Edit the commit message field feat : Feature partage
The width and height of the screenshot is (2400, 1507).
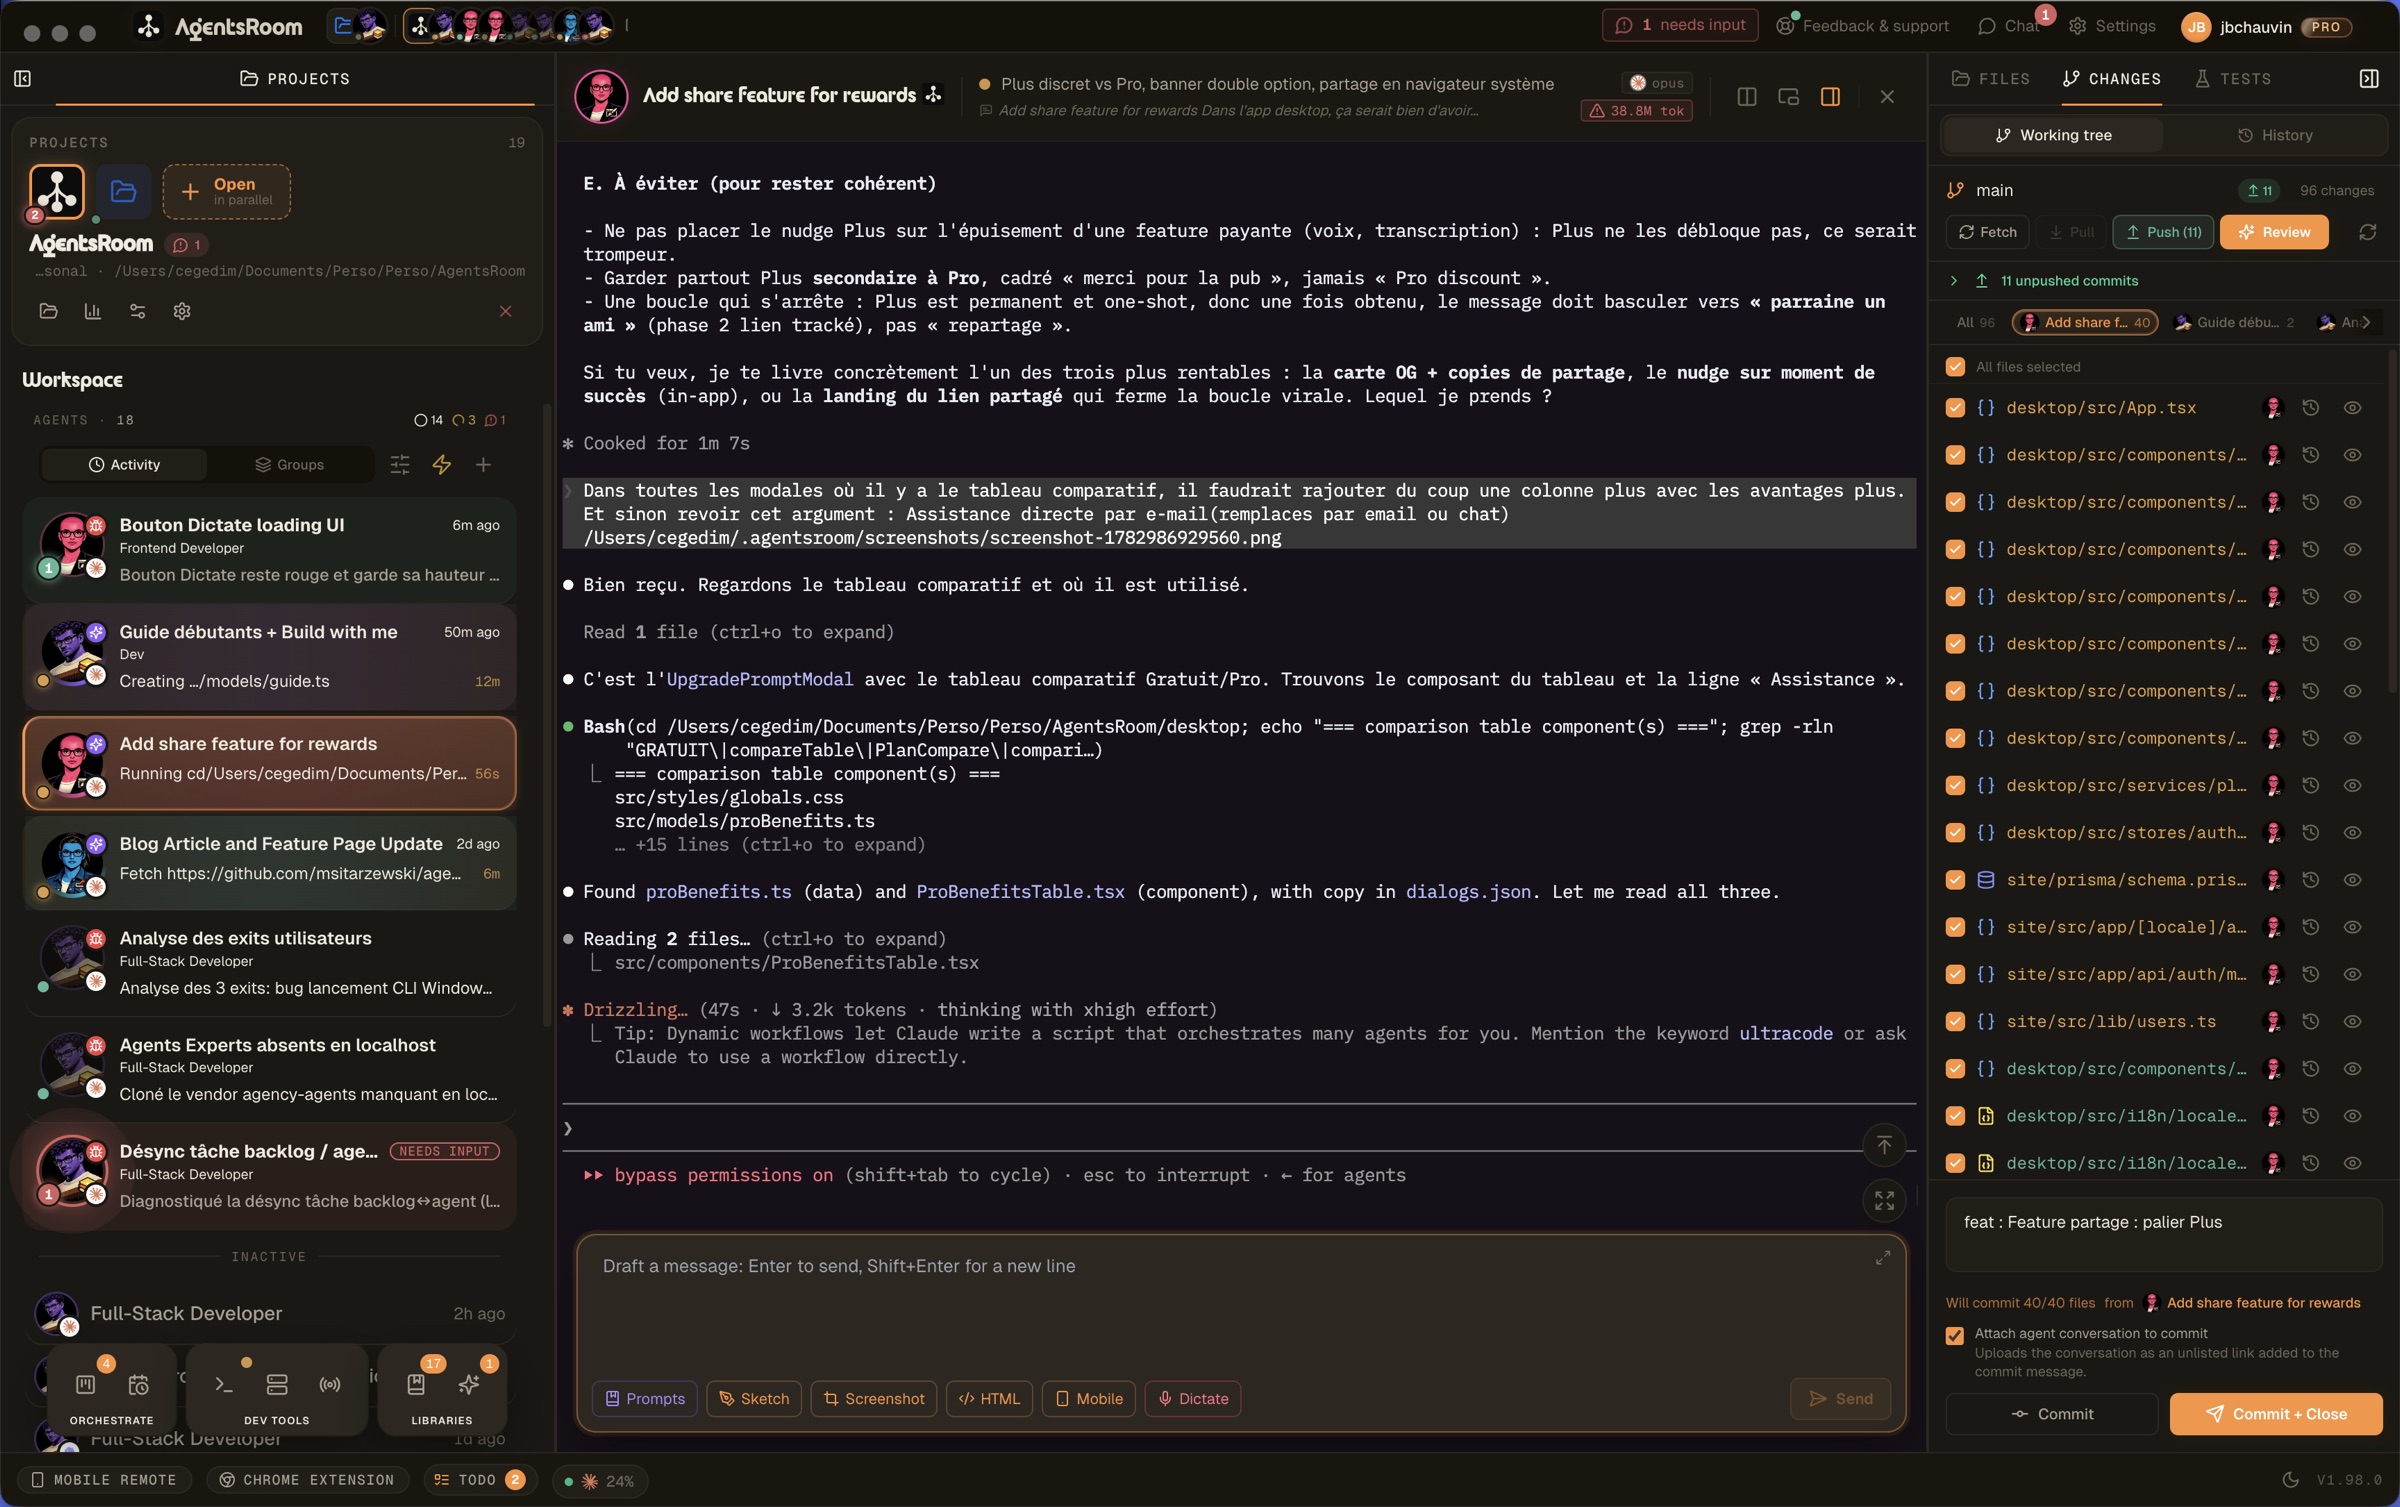2163,1236
